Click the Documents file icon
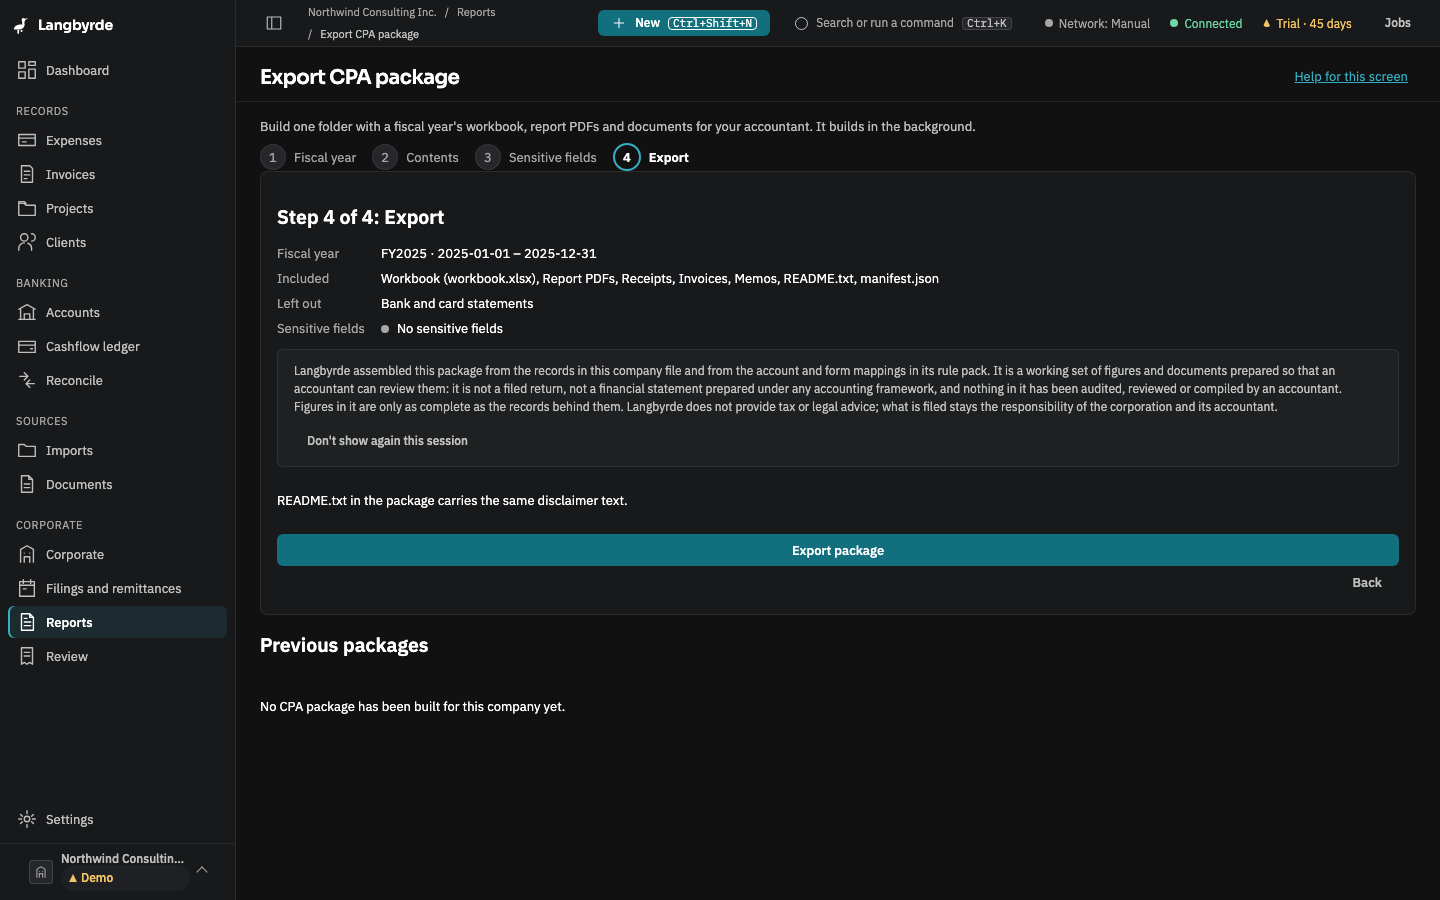The image size is (1440, 900). (x=27, y=484)
